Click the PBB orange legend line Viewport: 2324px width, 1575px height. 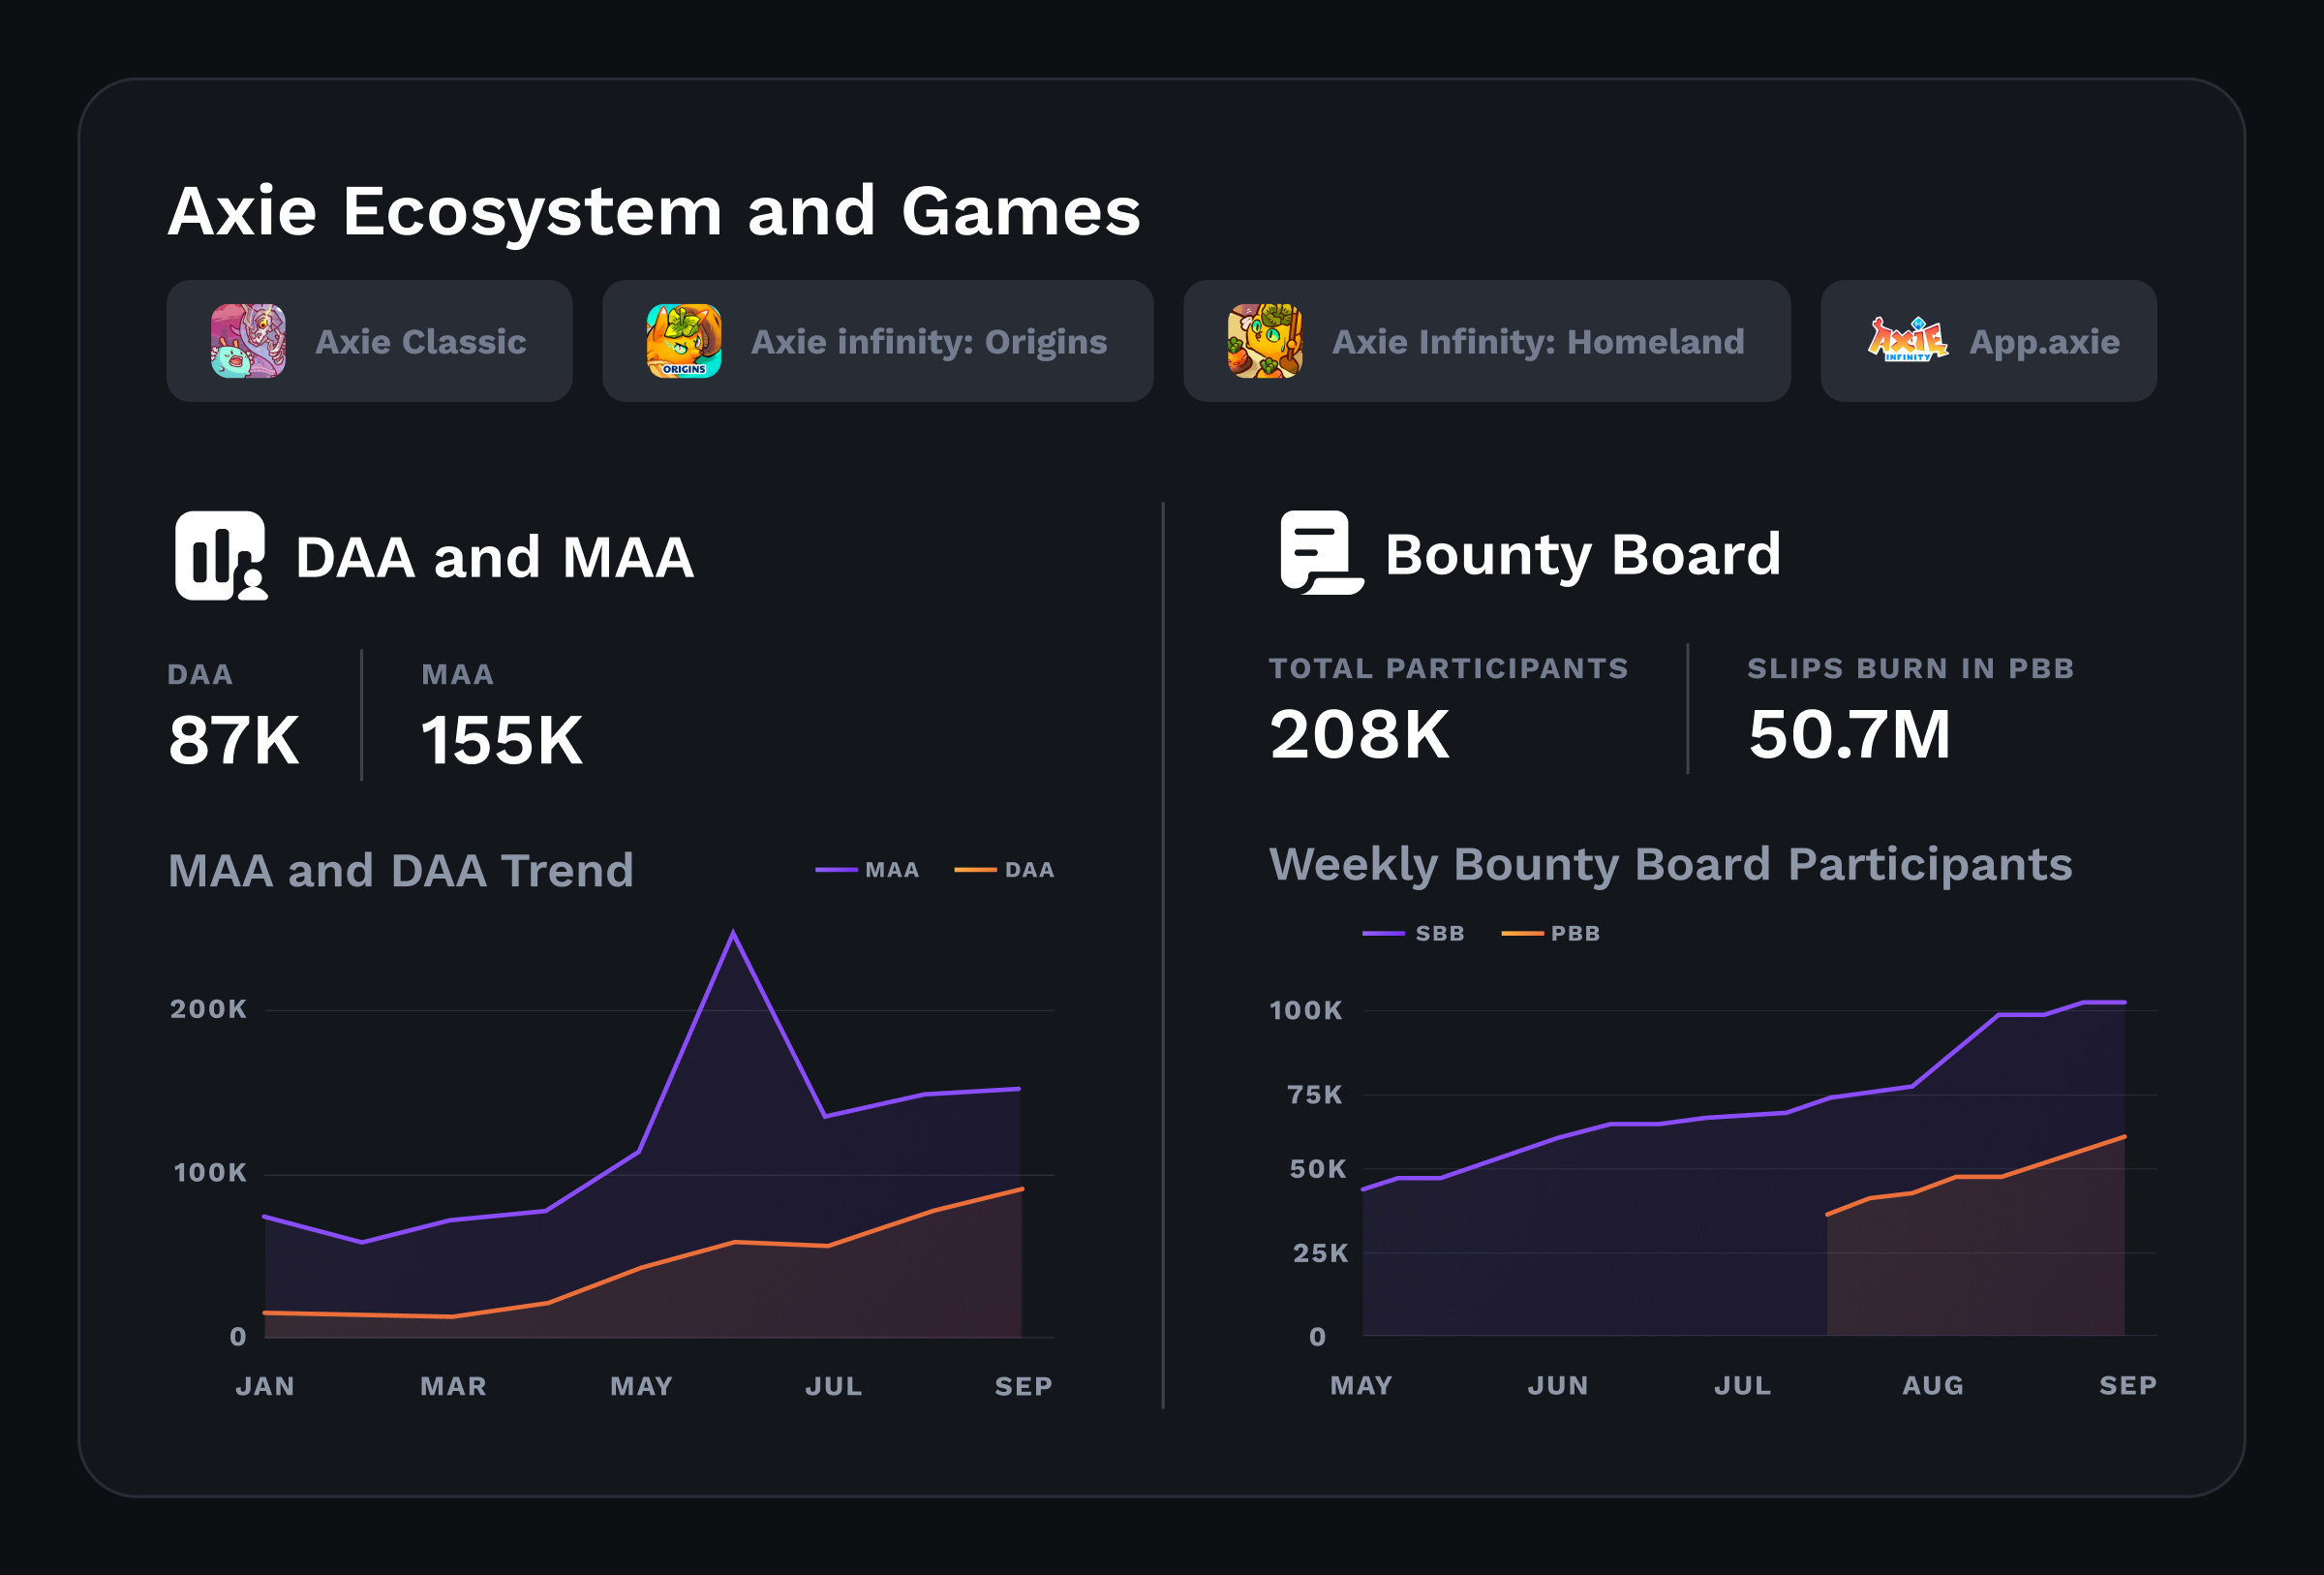tap(1522, 934)
